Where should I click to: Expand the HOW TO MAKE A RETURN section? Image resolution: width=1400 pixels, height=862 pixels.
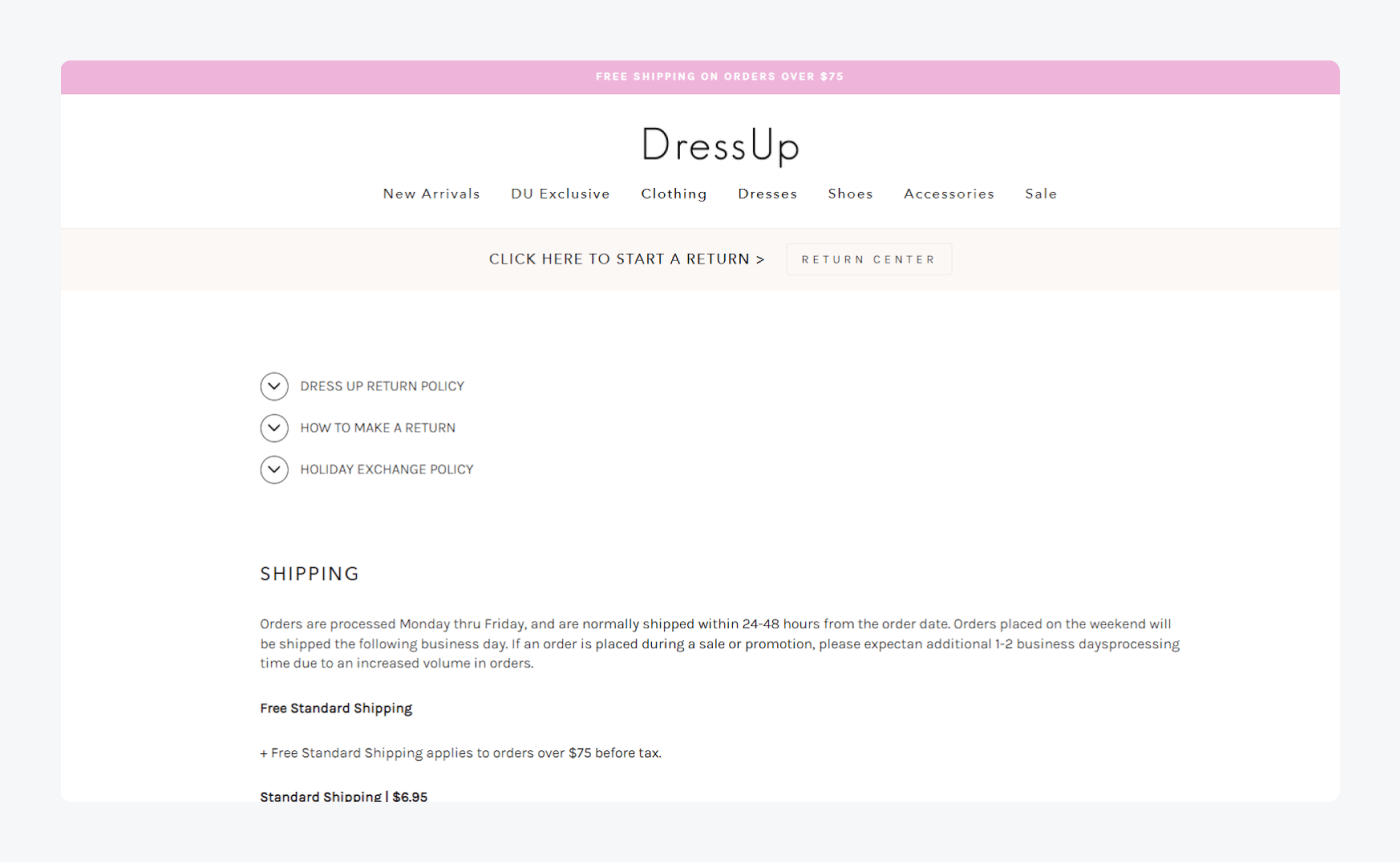pyautogui.click(x=378, y=427)
